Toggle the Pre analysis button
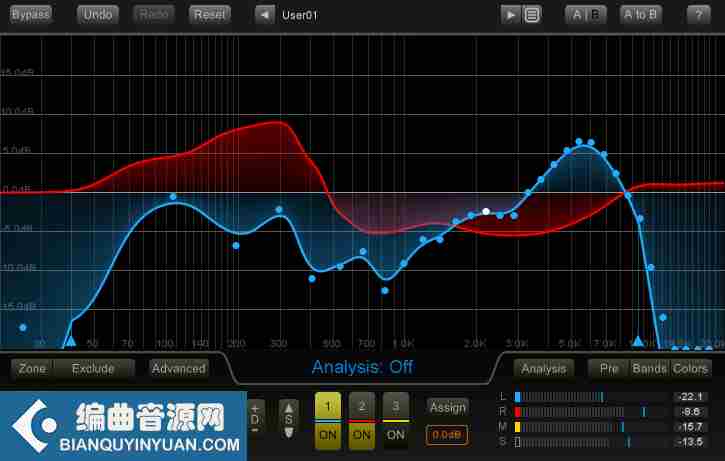 point(609,369)
